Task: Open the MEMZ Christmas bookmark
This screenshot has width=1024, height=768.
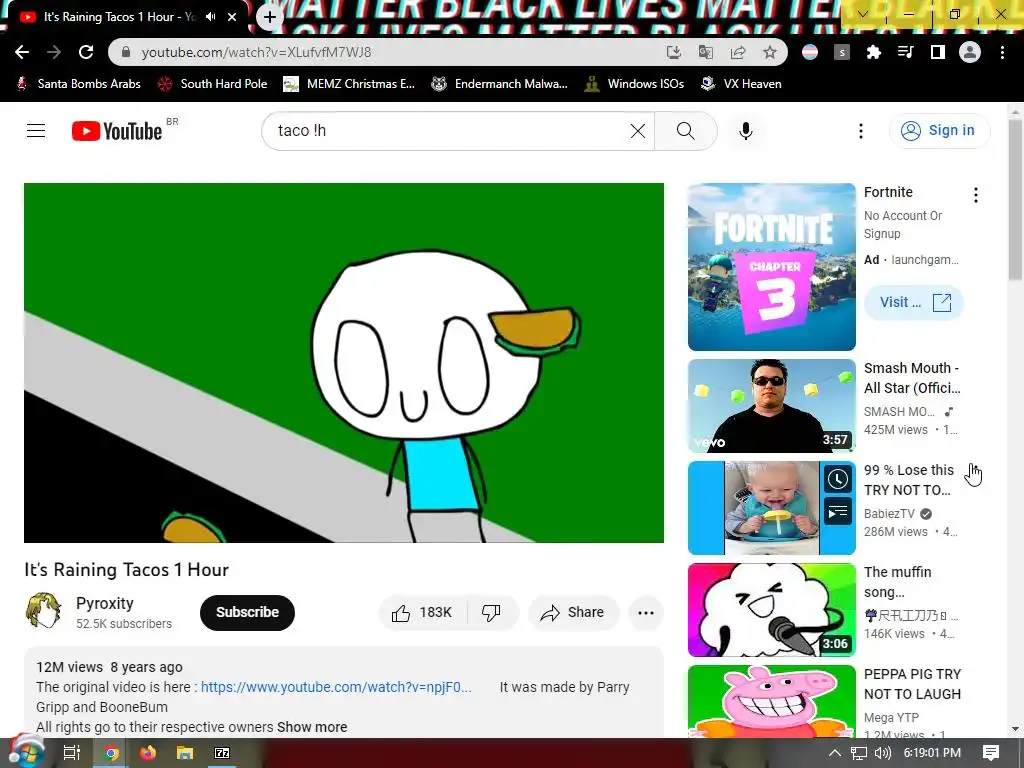Action: click(349, 84)
